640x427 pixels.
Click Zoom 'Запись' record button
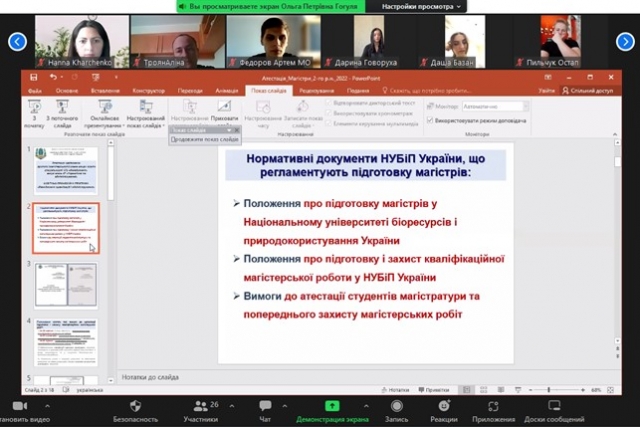pyautogui.click(x=396, y=411)
